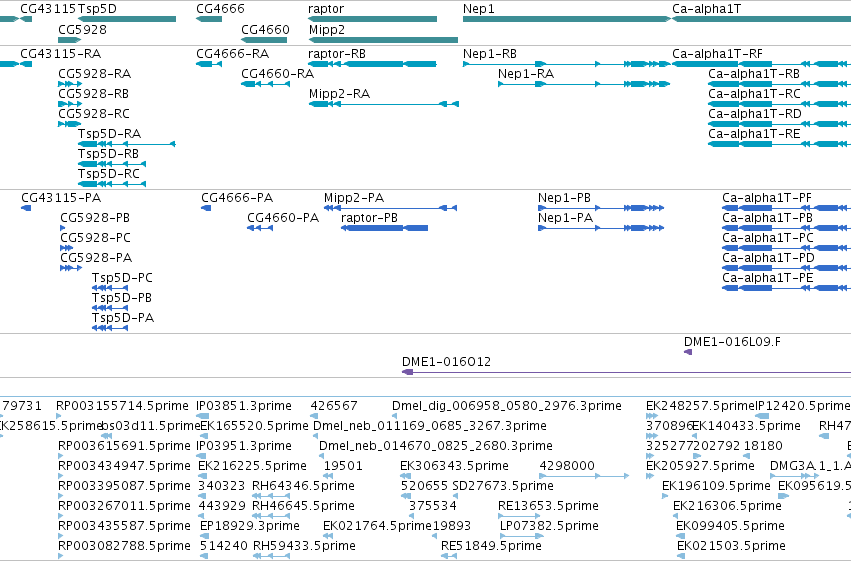Select protein Tsp5D-PC
The image size is (851, 561).
[x=122, y=278]
